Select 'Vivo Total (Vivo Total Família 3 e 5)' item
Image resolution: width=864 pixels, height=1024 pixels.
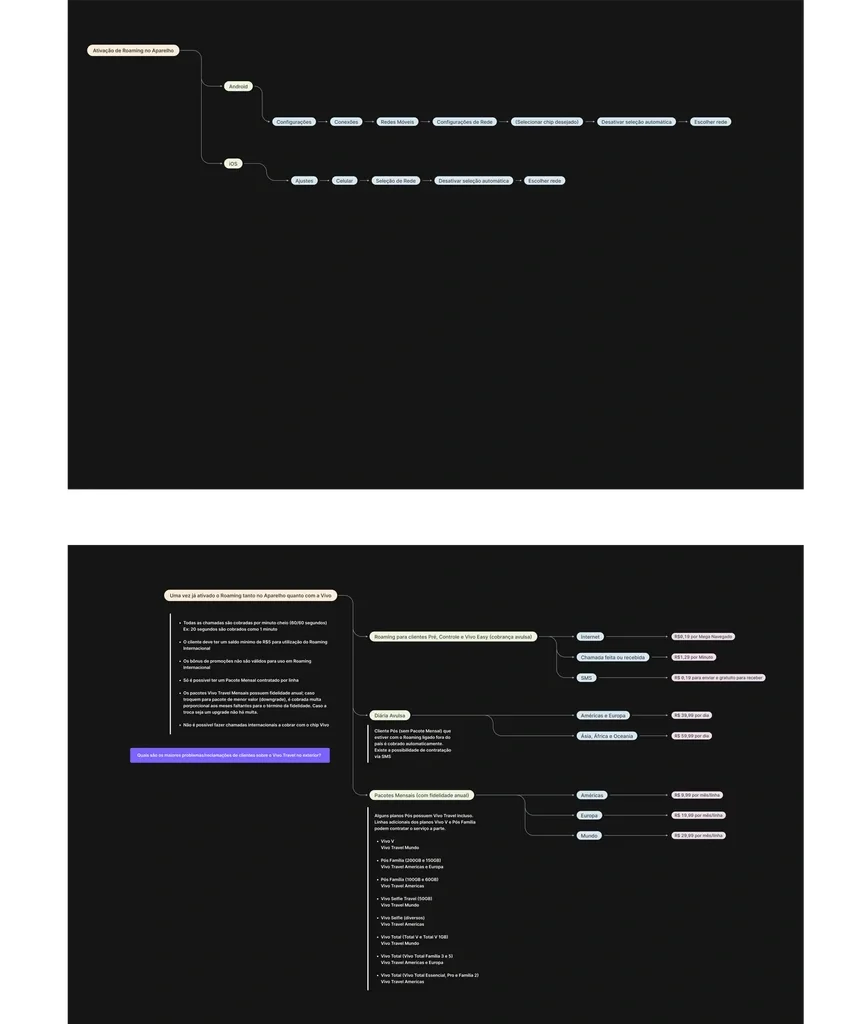click(x=415, y=959)
